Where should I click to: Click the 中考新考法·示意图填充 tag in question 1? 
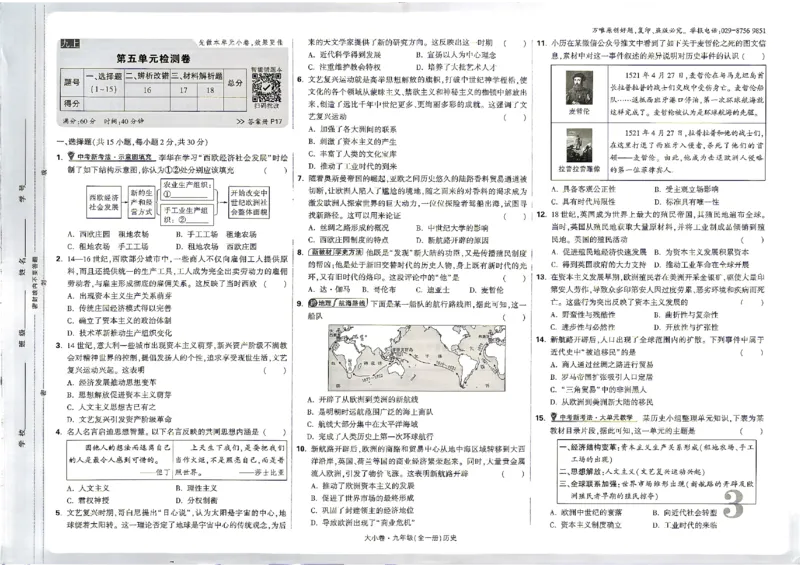click(x=110, y=157)
